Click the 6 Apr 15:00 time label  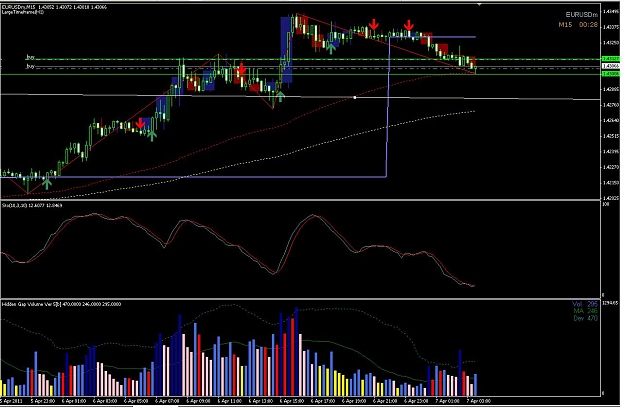292,401
